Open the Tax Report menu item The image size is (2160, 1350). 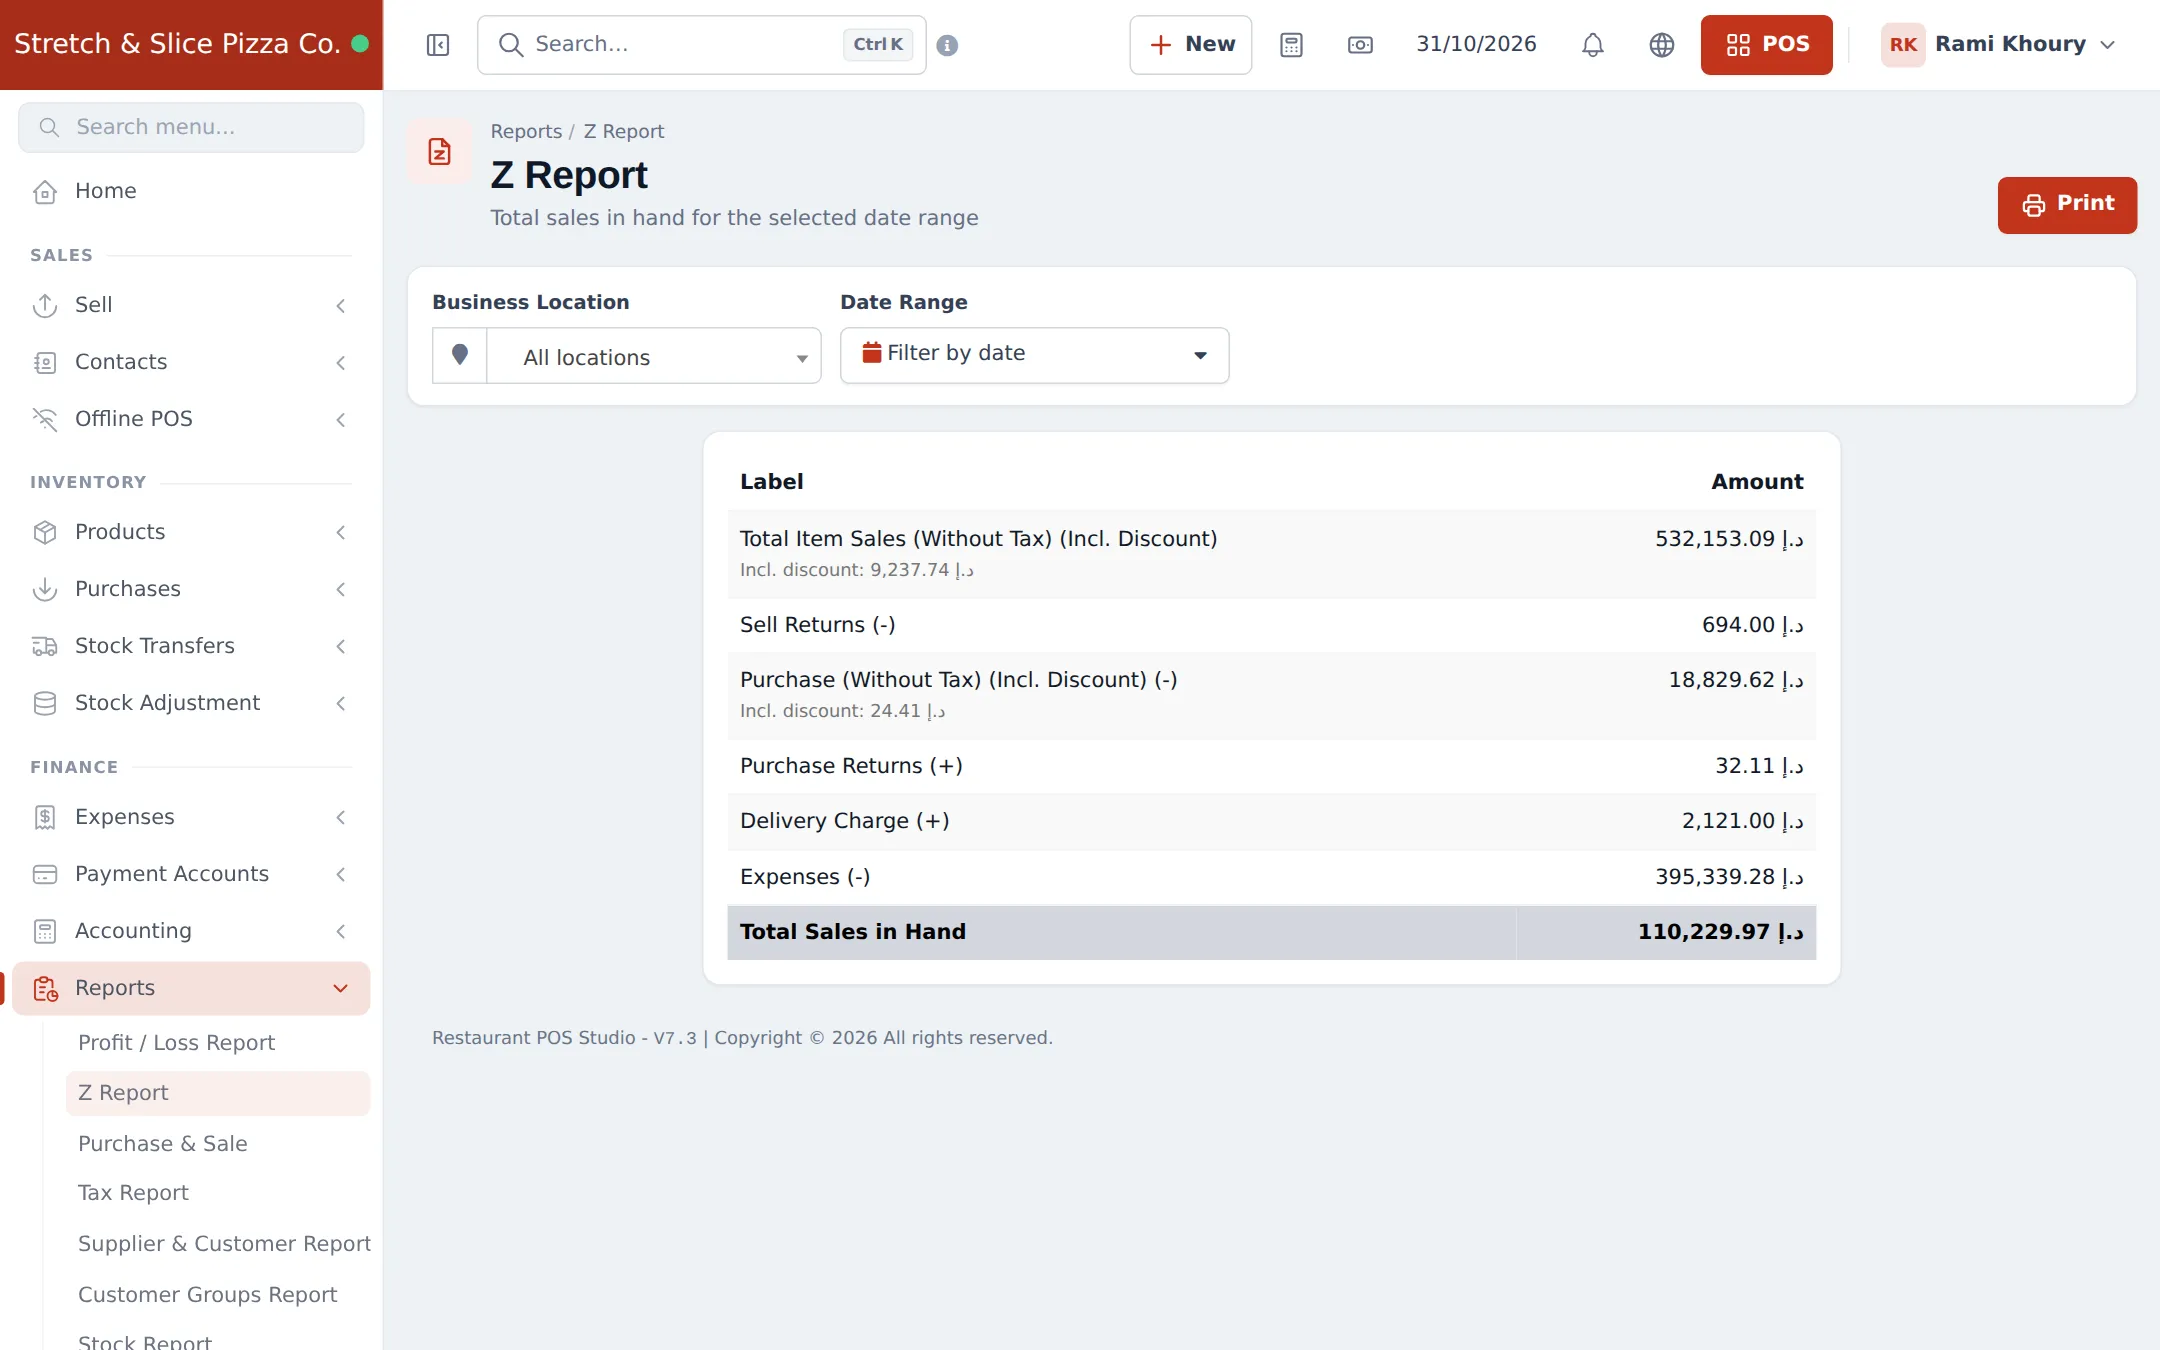coord(218,1193)
